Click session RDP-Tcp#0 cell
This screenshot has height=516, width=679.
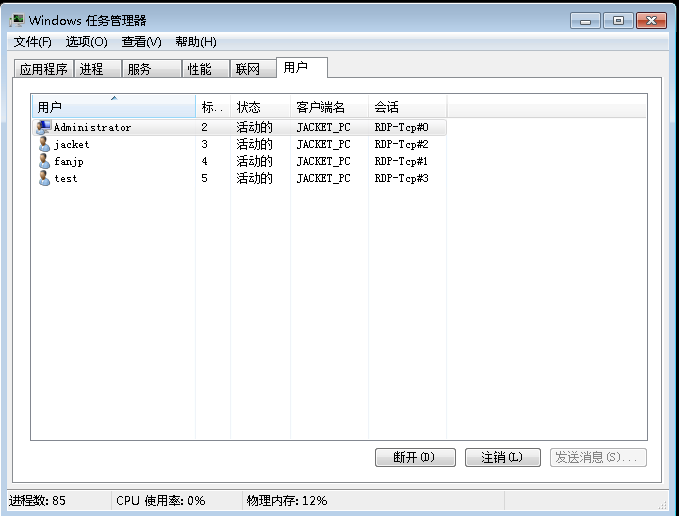(x=401, y=127)
